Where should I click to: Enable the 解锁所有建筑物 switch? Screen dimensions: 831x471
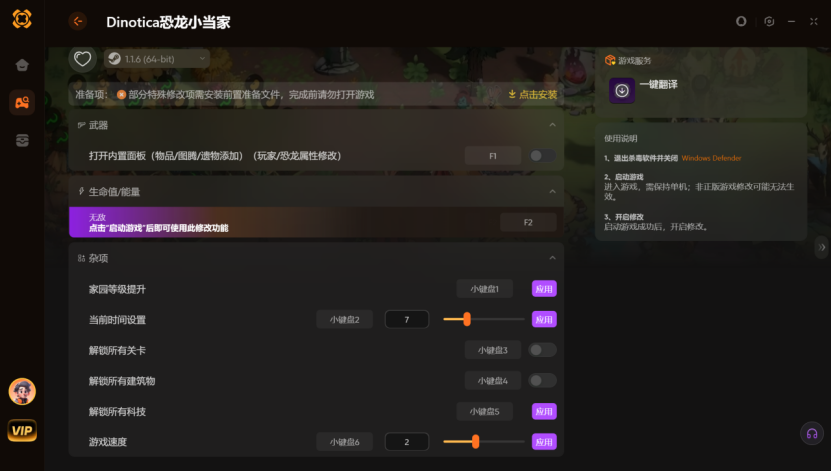pos(543,380)
